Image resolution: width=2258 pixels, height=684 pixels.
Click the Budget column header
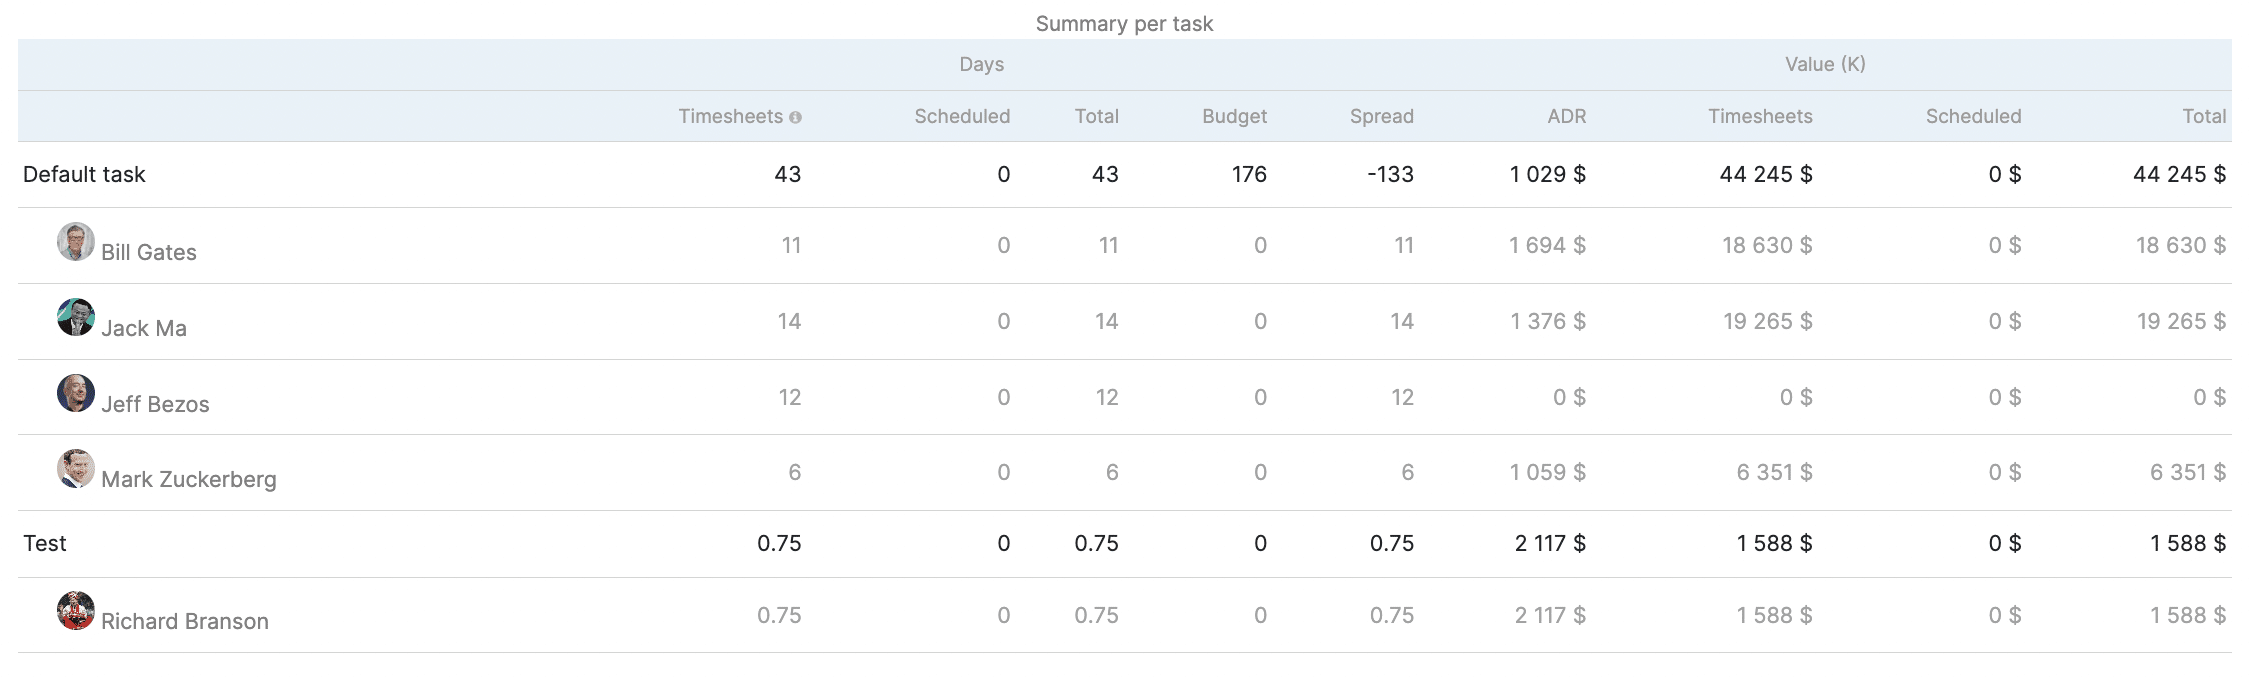click(1234, 116)
